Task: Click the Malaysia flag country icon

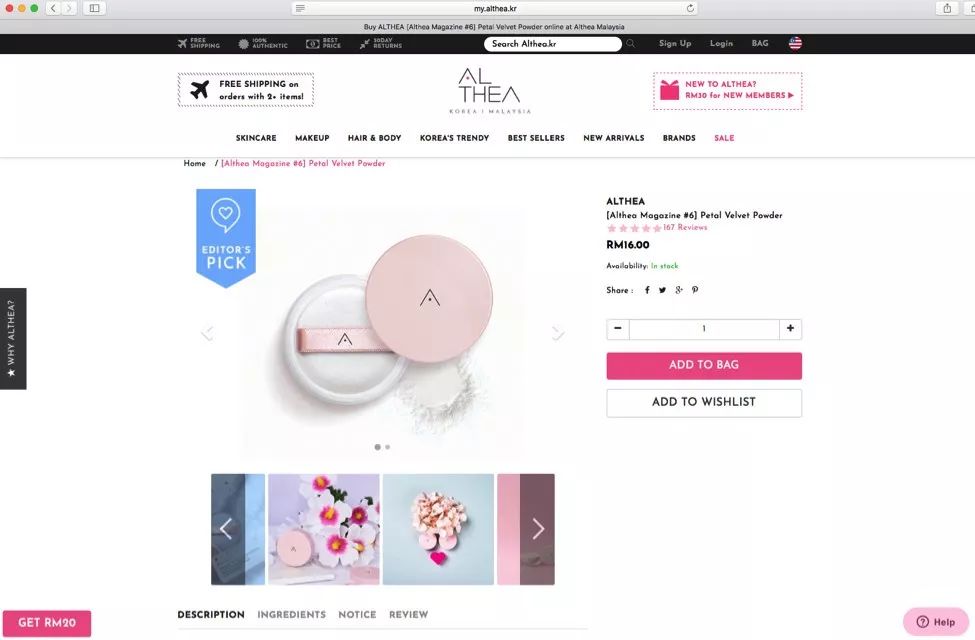Action: [795, 44]
